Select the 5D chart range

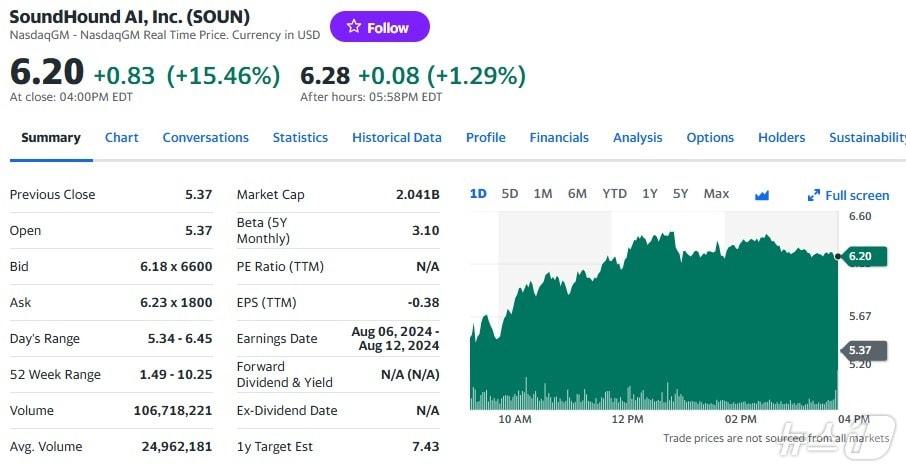click(x=510, y=194)
